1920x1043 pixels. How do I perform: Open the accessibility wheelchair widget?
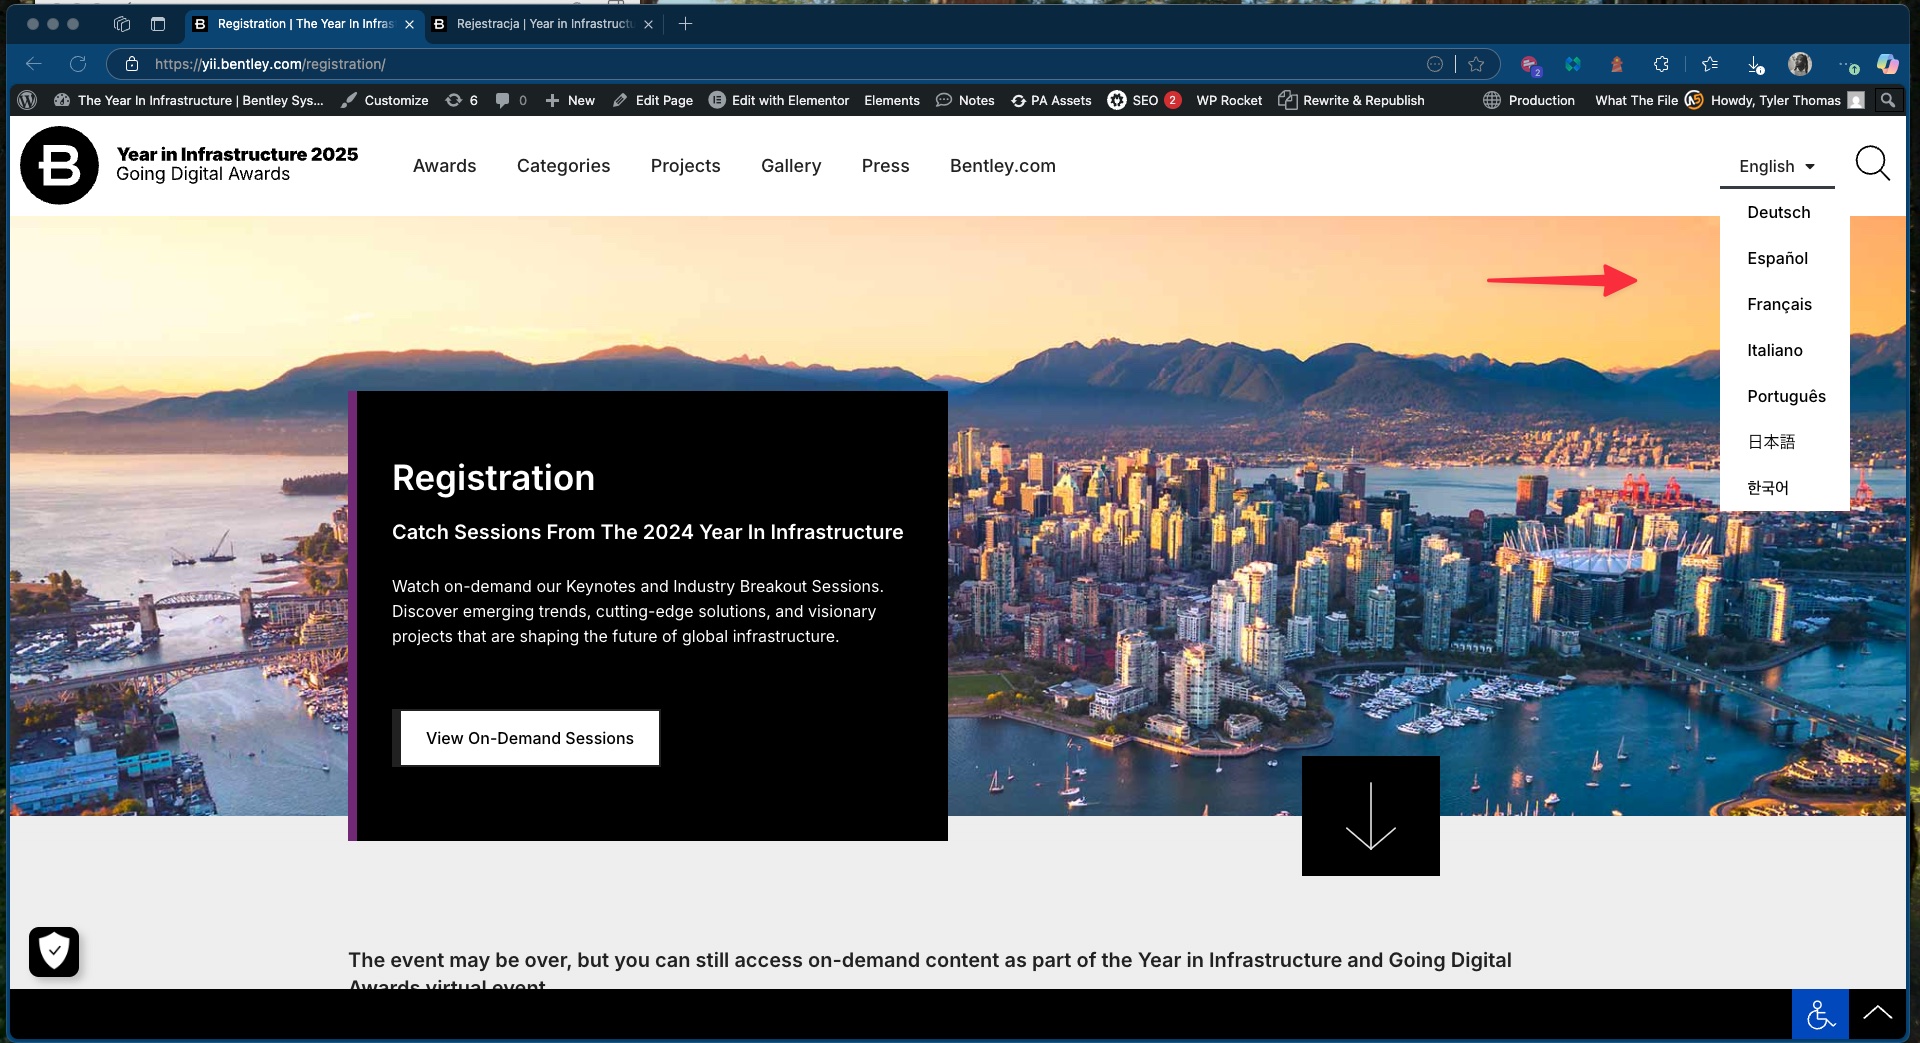point(1820,1014)
